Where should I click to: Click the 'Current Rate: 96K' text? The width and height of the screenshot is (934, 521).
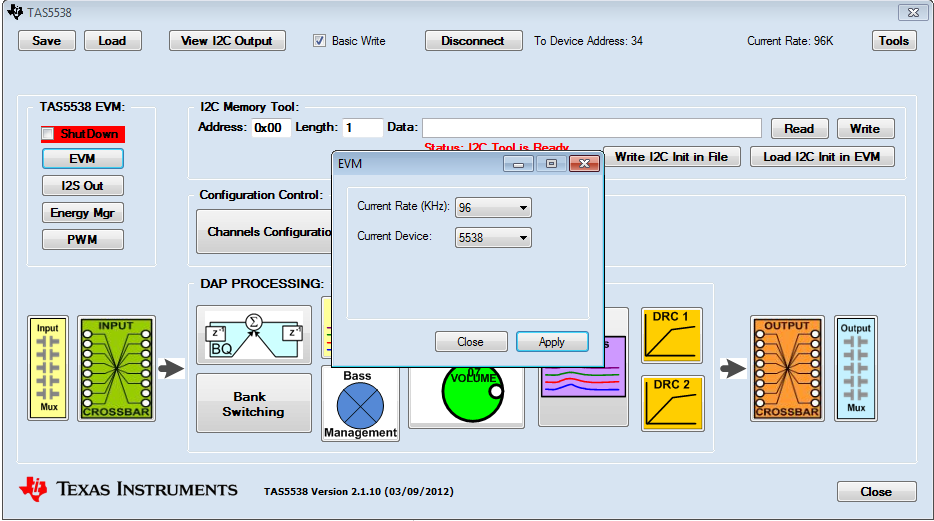click(x=790, y=40)
